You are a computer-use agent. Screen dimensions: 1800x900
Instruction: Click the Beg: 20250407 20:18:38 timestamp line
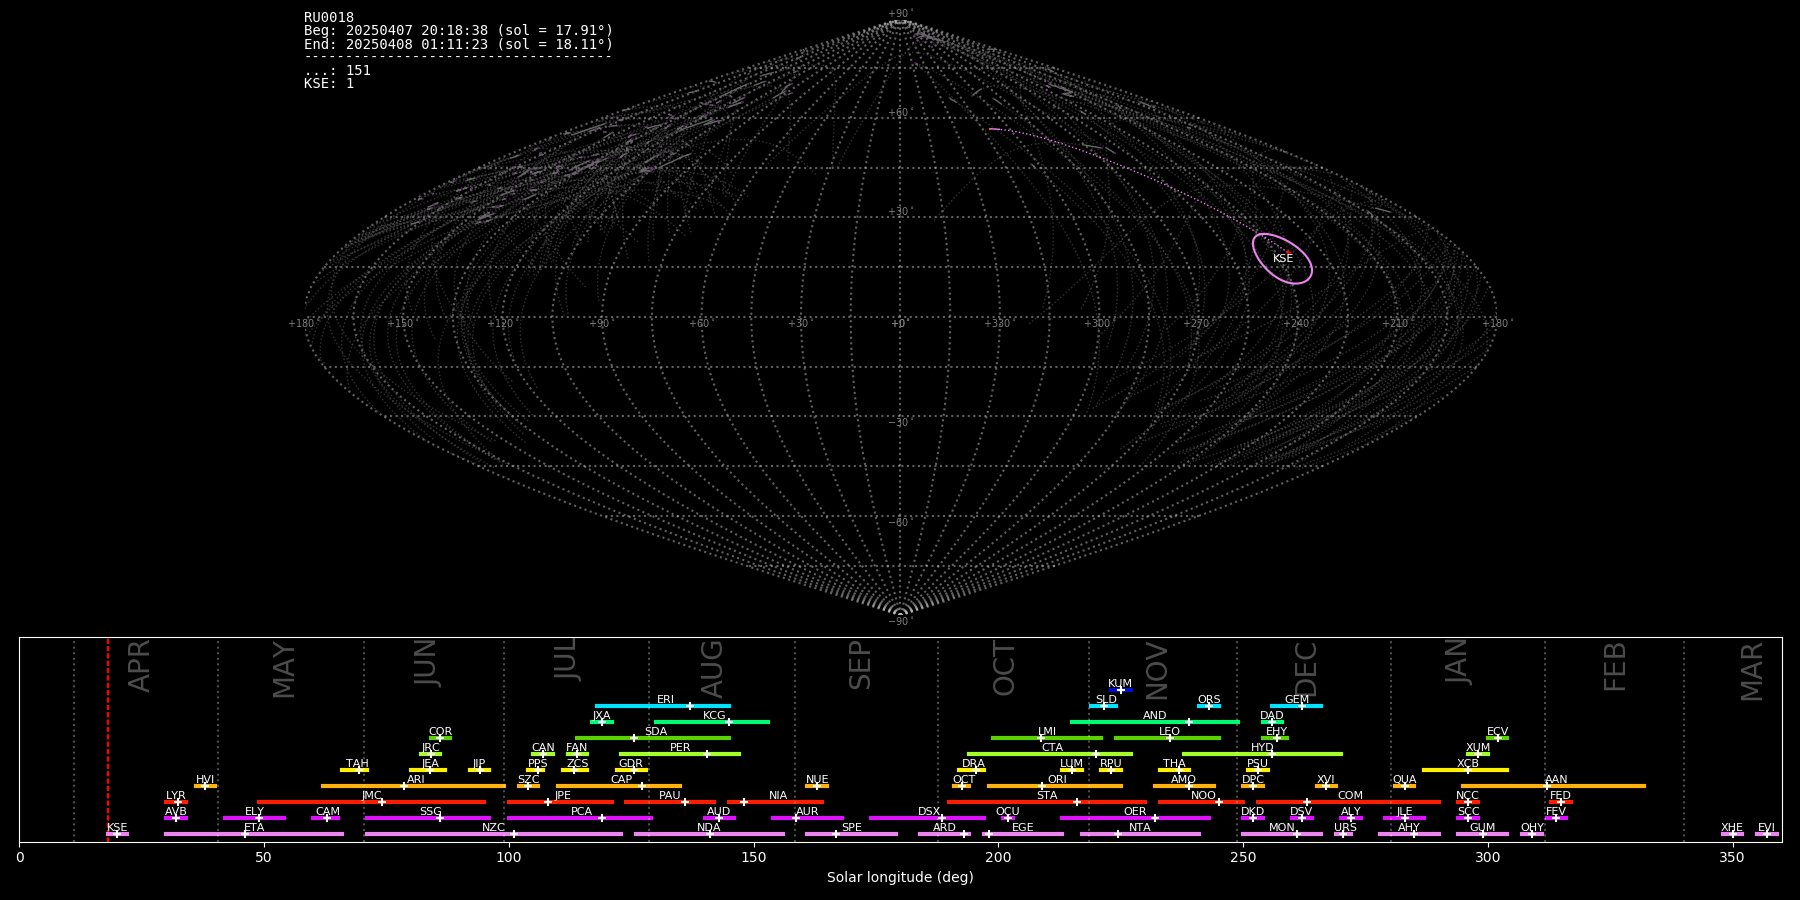point(458,31)
